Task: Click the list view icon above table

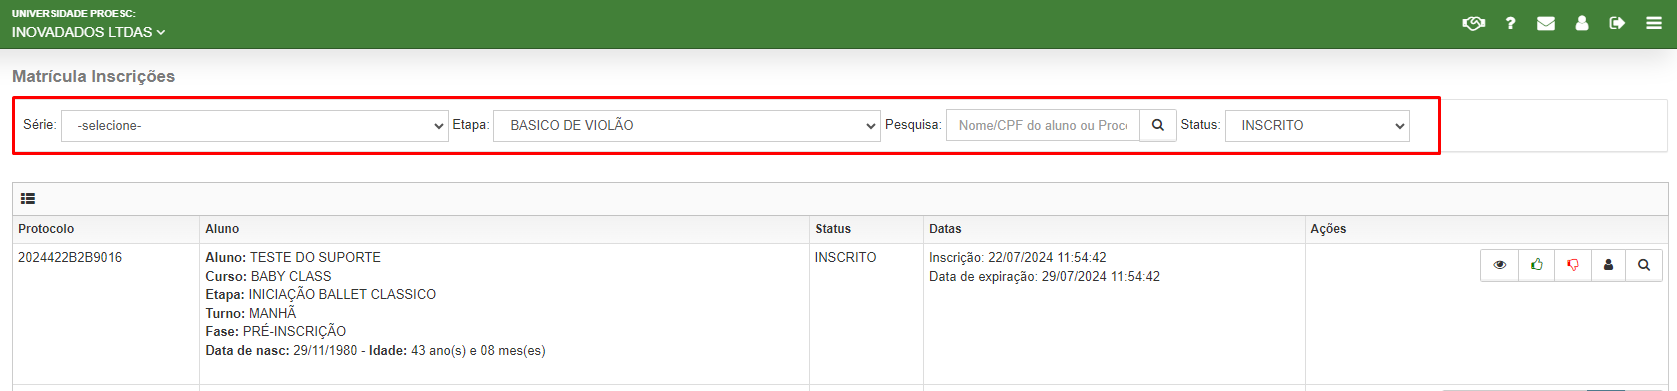Action: (x=28, y=199)
